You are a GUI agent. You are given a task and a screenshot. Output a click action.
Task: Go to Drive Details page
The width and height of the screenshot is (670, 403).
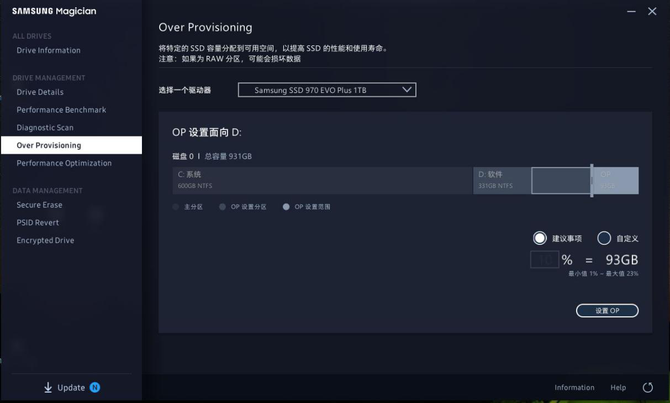[40, 92]
